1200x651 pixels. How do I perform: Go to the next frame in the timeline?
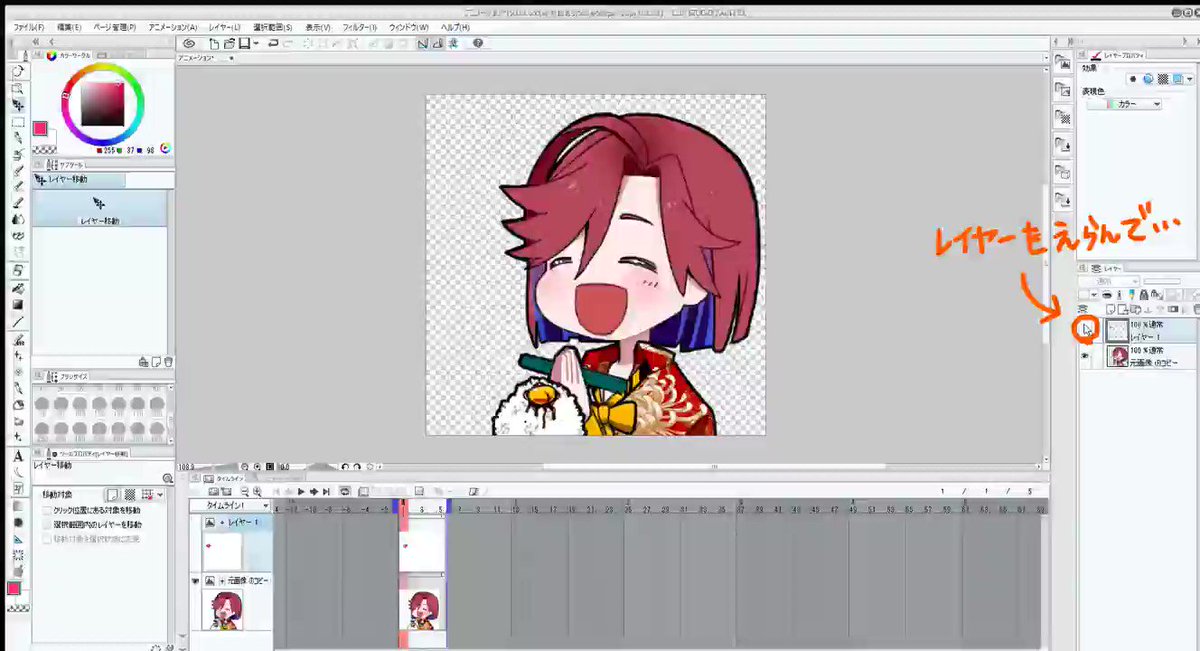pyautogui.click(x=314, y=492)
